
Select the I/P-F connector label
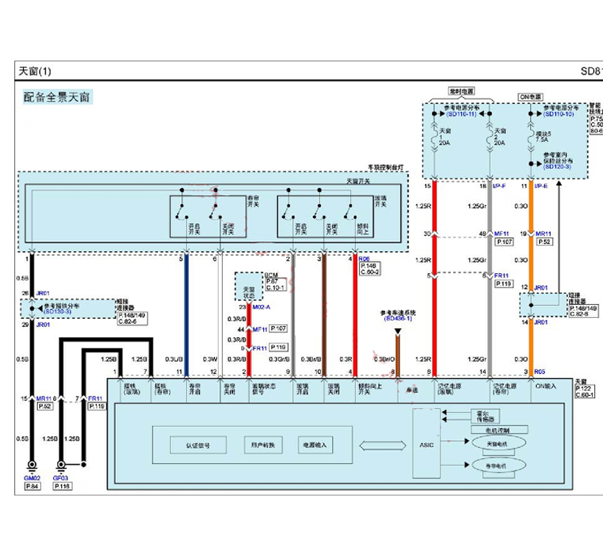[x=499, y=186]
